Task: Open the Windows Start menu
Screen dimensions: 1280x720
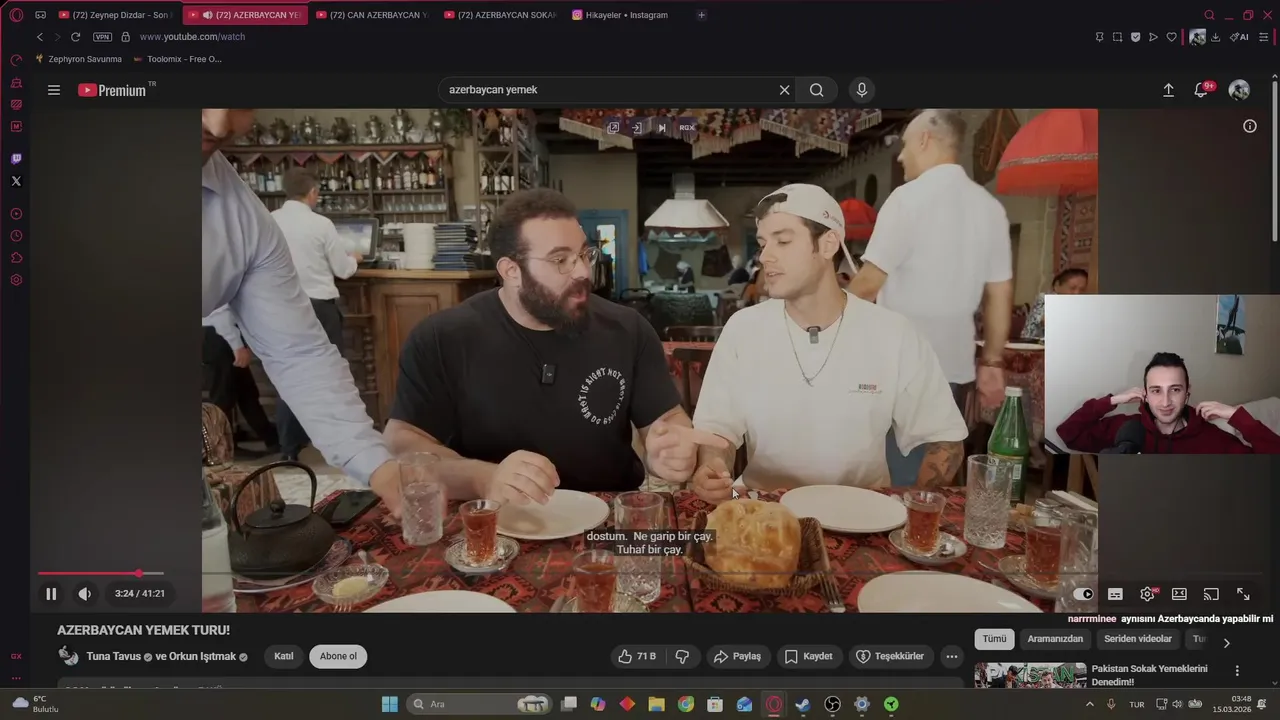Action: [x=390, y=704]
